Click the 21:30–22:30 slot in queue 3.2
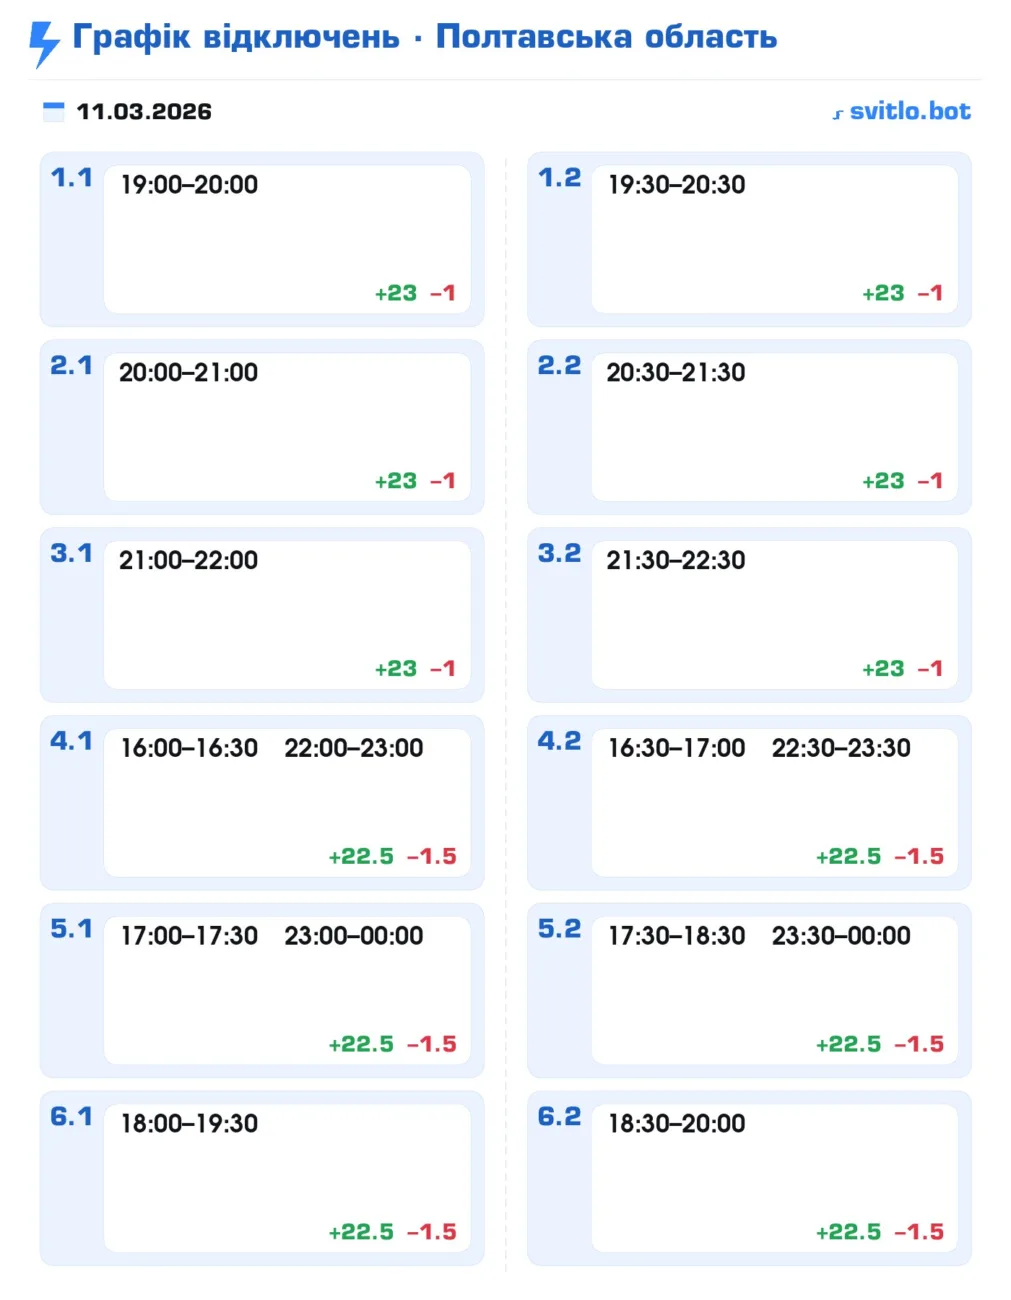 (676, 560)
